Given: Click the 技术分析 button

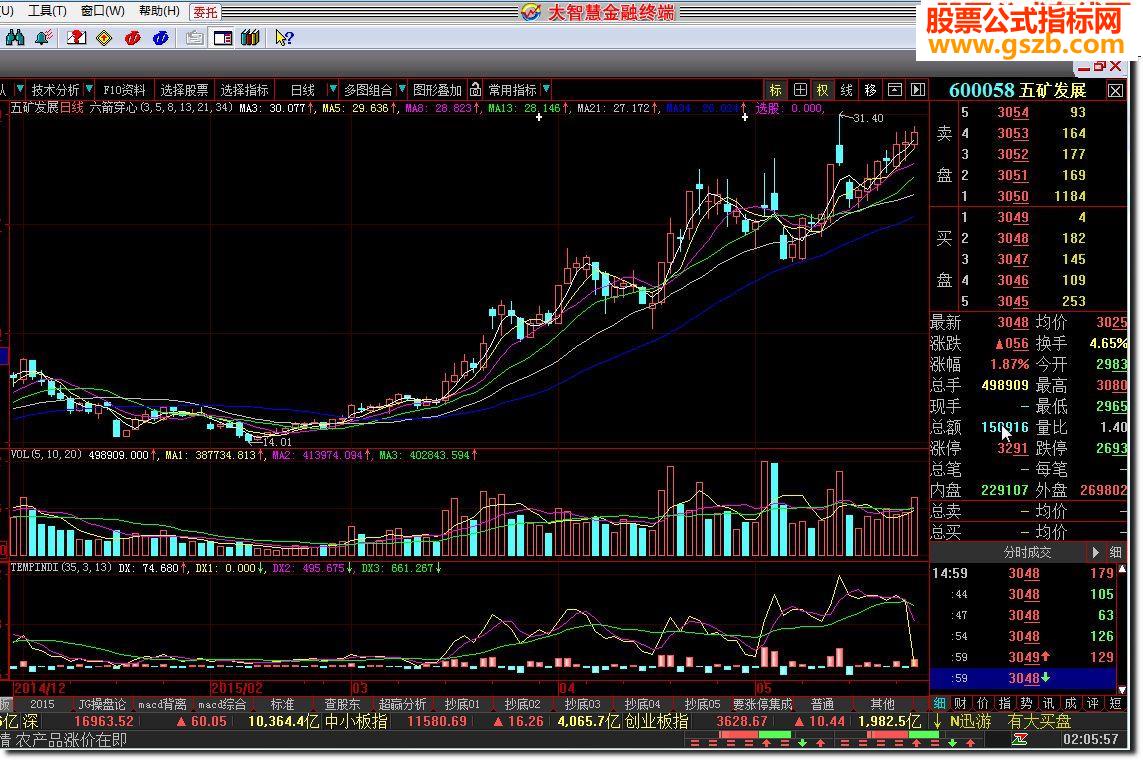Looking at the screenshot, I should (55, 90).
